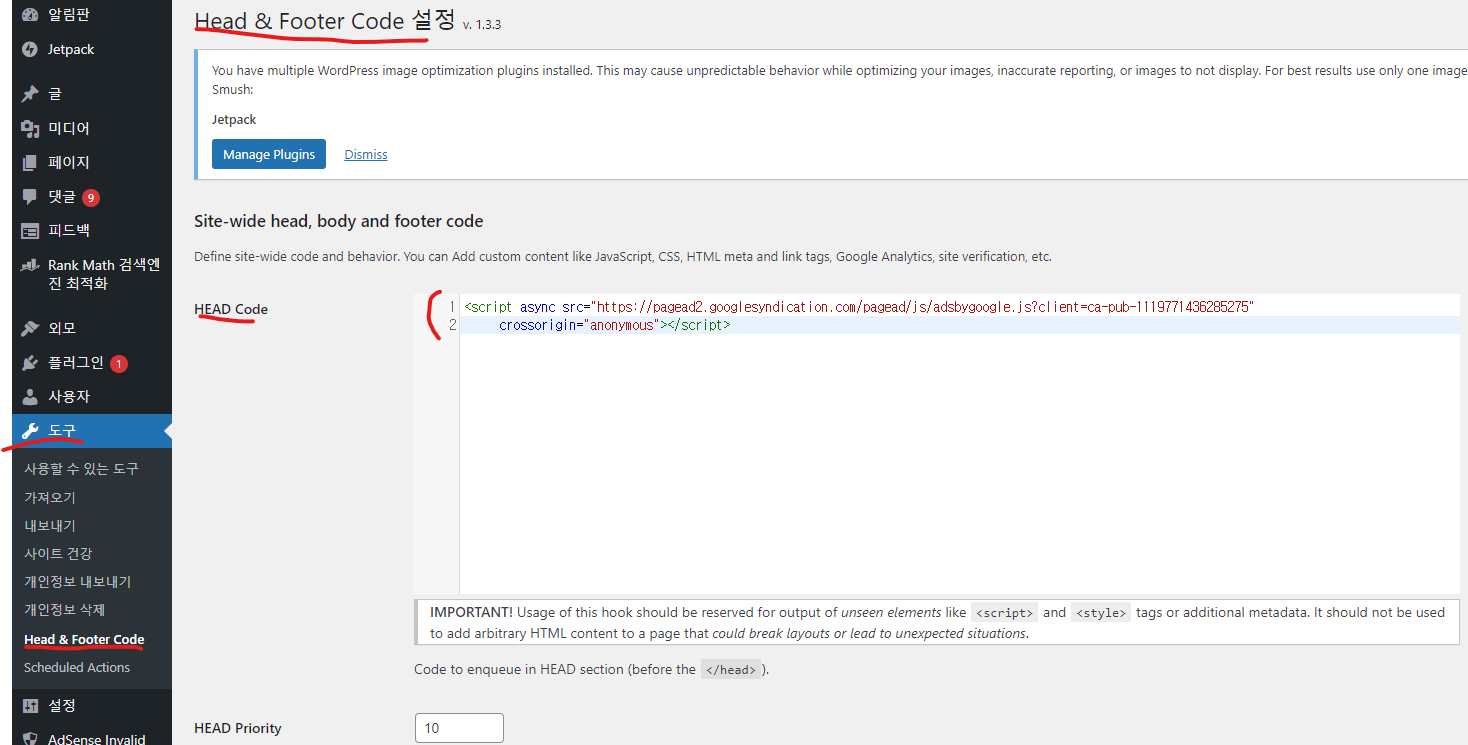Go to 사용할 수 있는 도구
Screen dimensions: 1468x745
click(x=81, y=469)
